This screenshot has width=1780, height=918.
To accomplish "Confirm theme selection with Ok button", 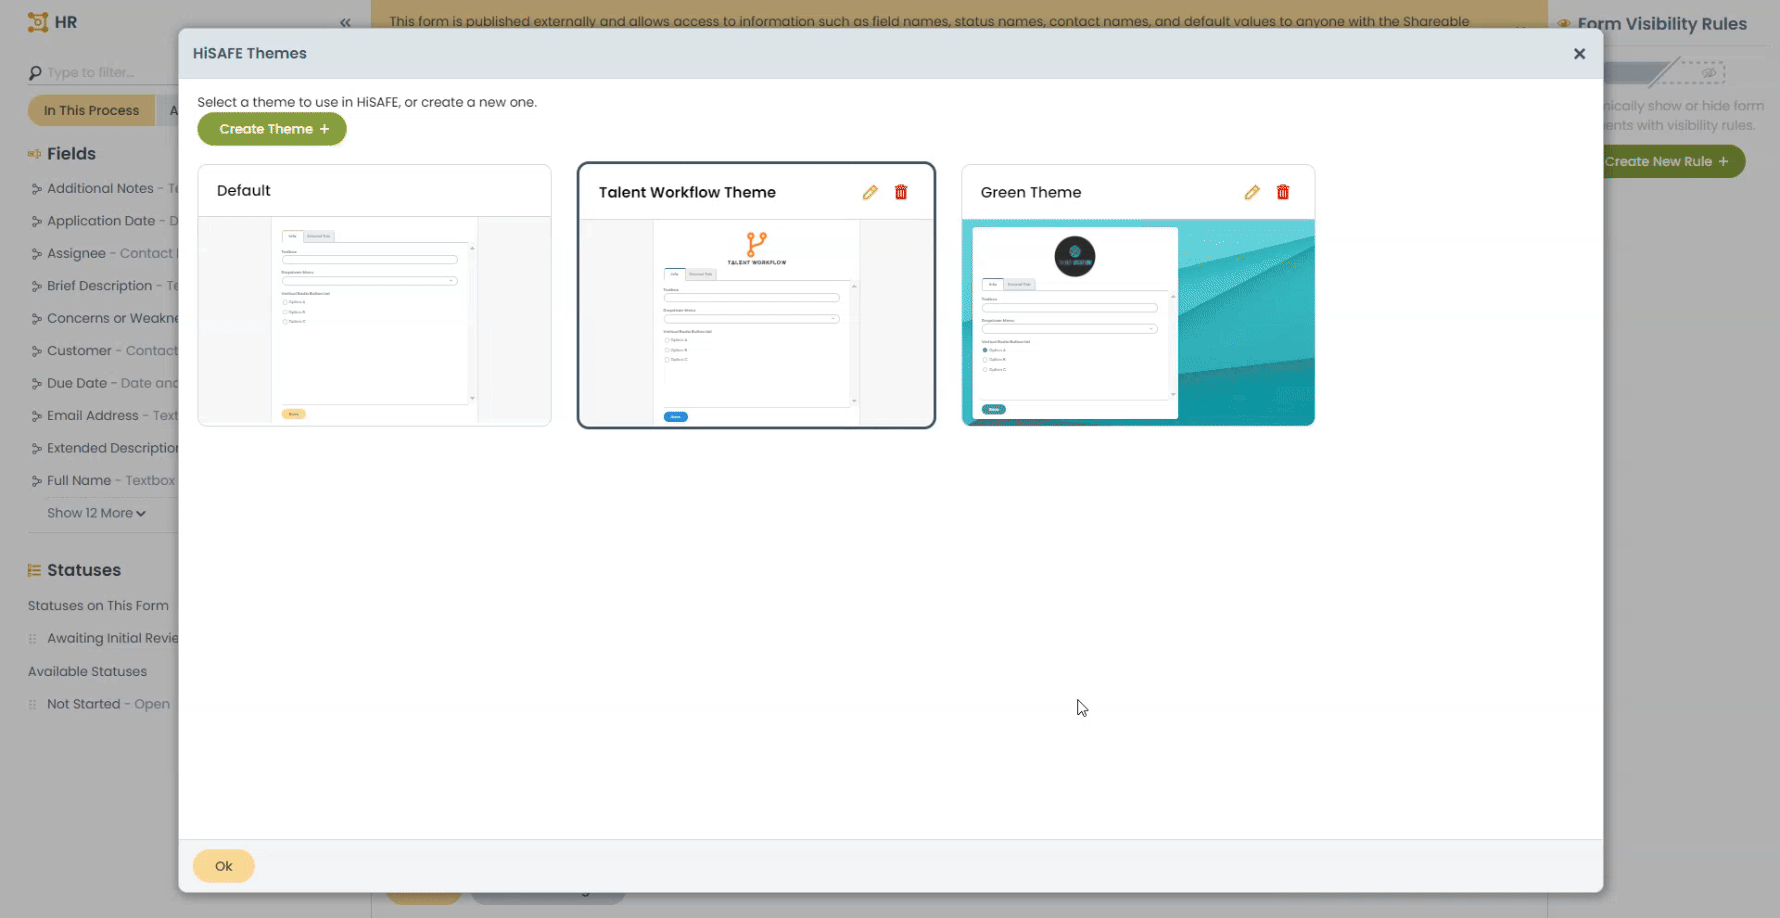I will (224, 866).
